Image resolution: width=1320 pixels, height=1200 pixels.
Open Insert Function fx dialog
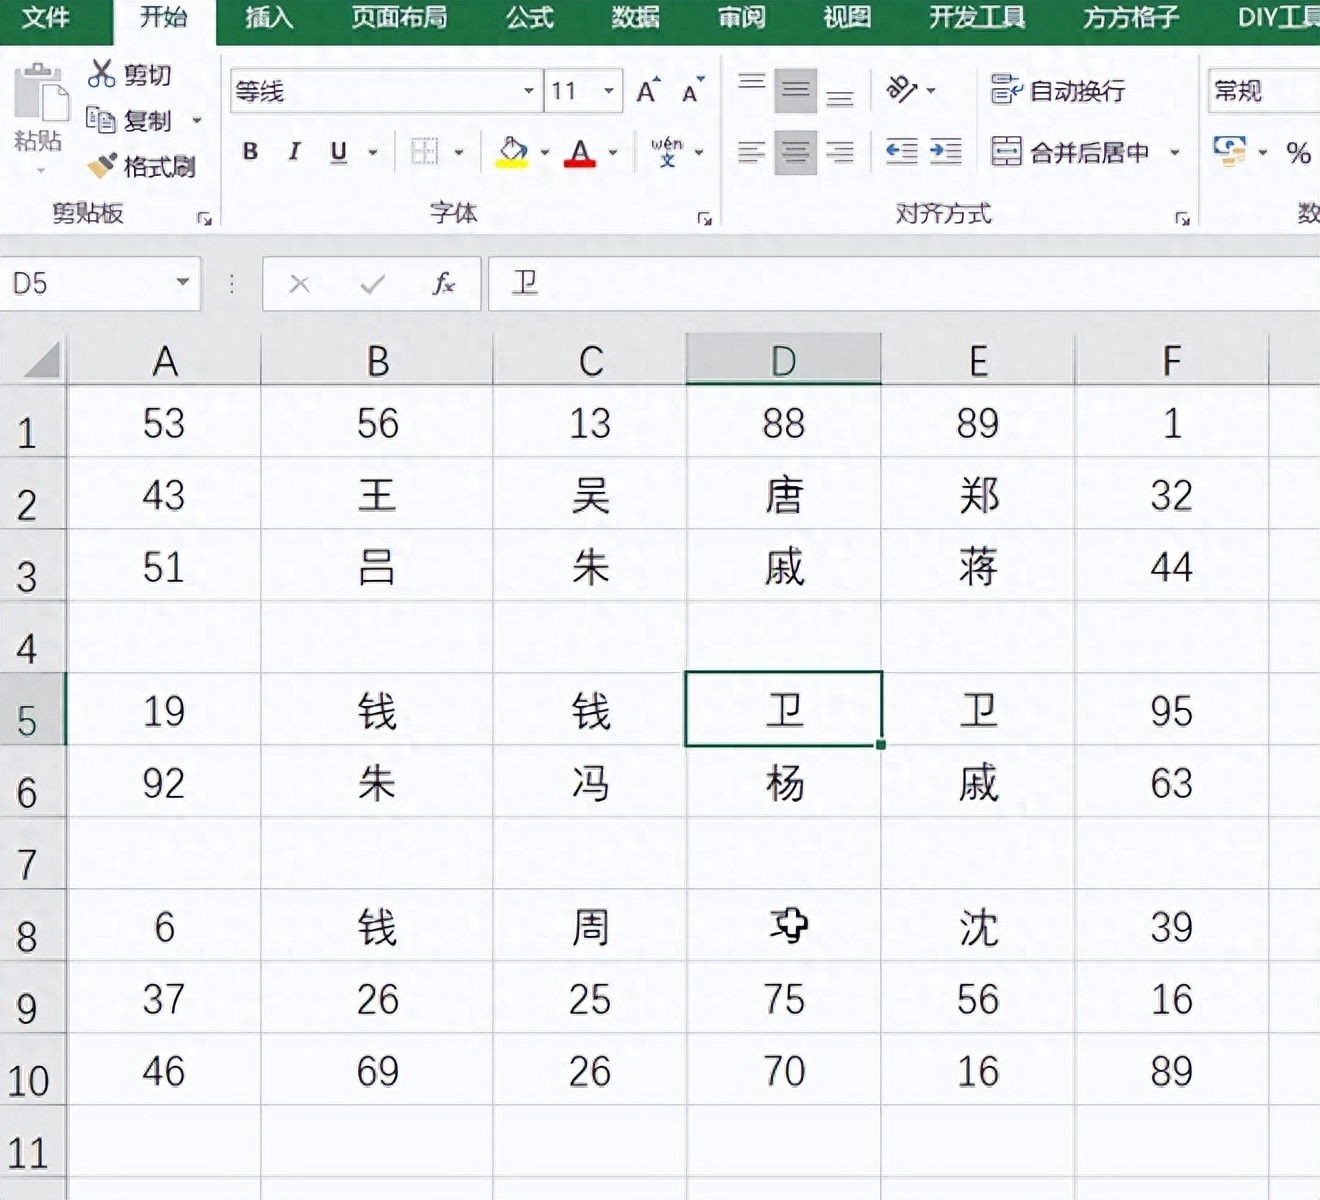(443, 284)
